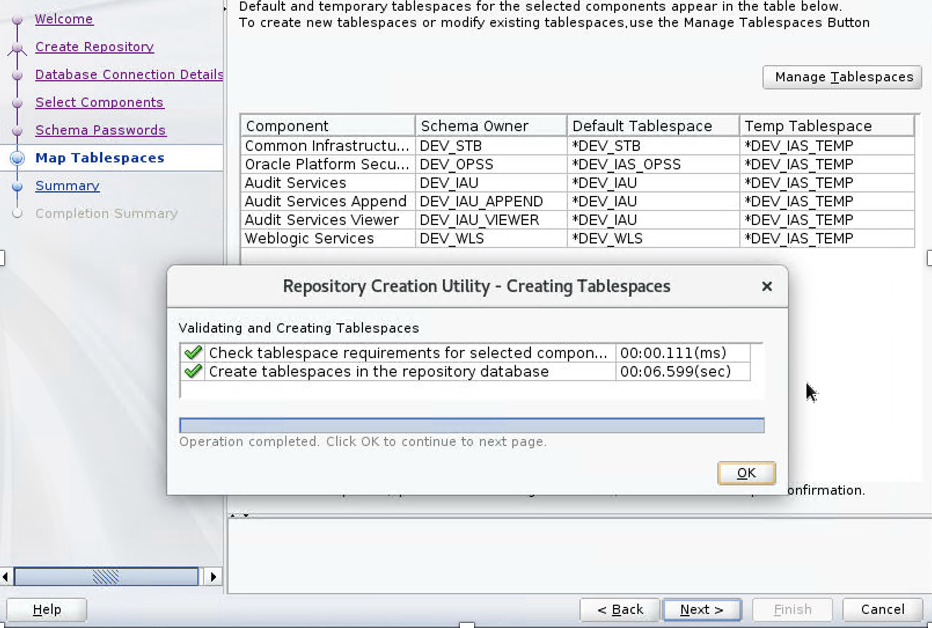
Task: Click the DEV_IAU_APPEND schema owner cell
Action: (x=491, y=201)
